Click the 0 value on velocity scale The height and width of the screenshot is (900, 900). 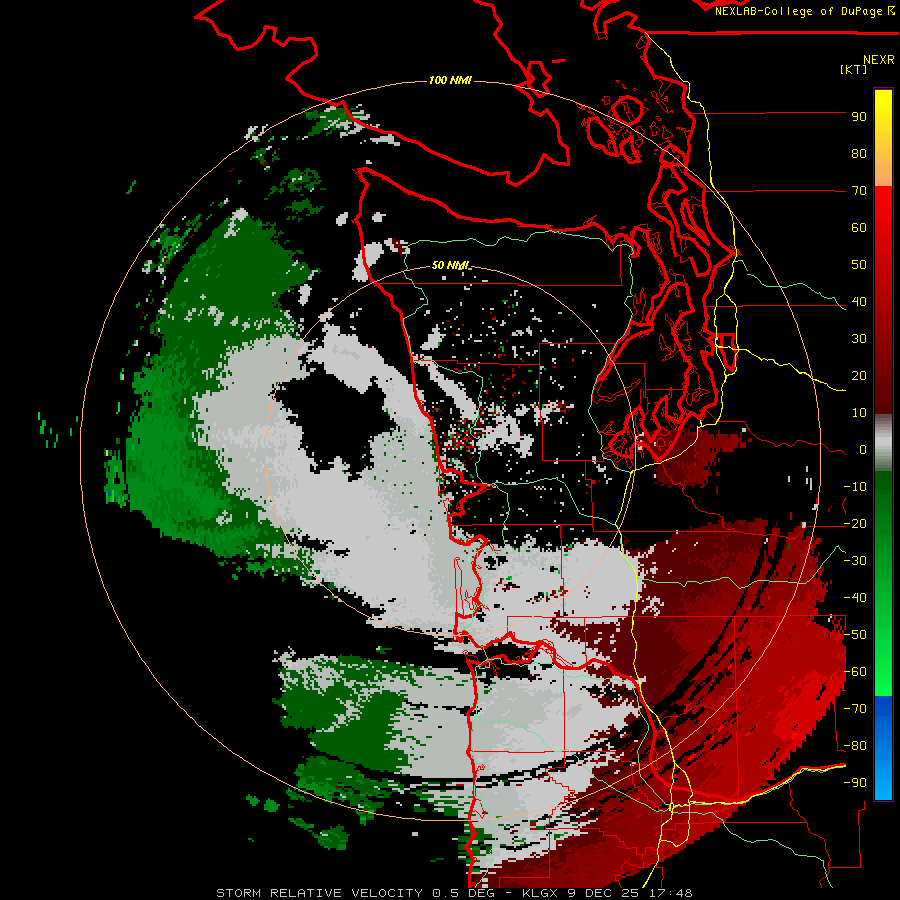tap(863, 450)
